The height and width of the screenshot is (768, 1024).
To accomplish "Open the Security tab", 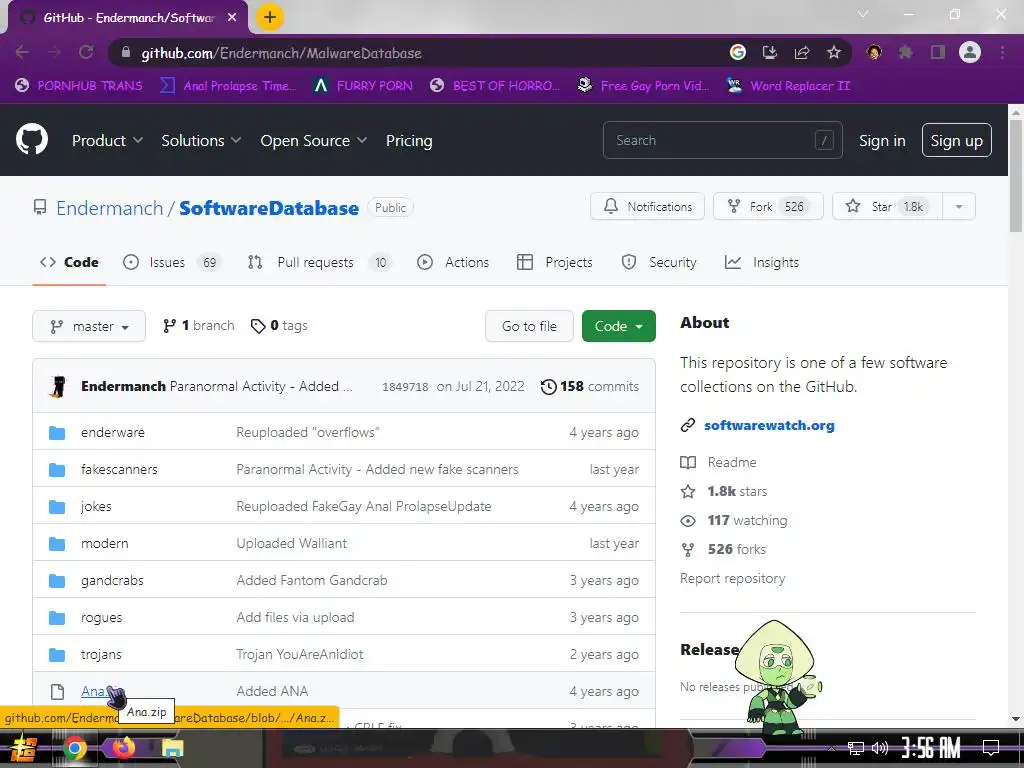I will click(659, 263).
